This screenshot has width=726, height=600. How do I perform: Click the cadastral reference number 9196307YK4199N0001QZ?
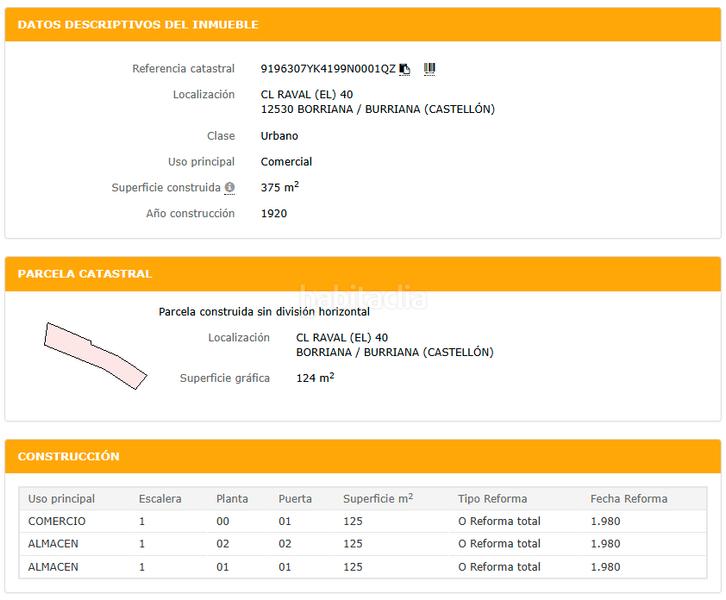coord(328,69)
